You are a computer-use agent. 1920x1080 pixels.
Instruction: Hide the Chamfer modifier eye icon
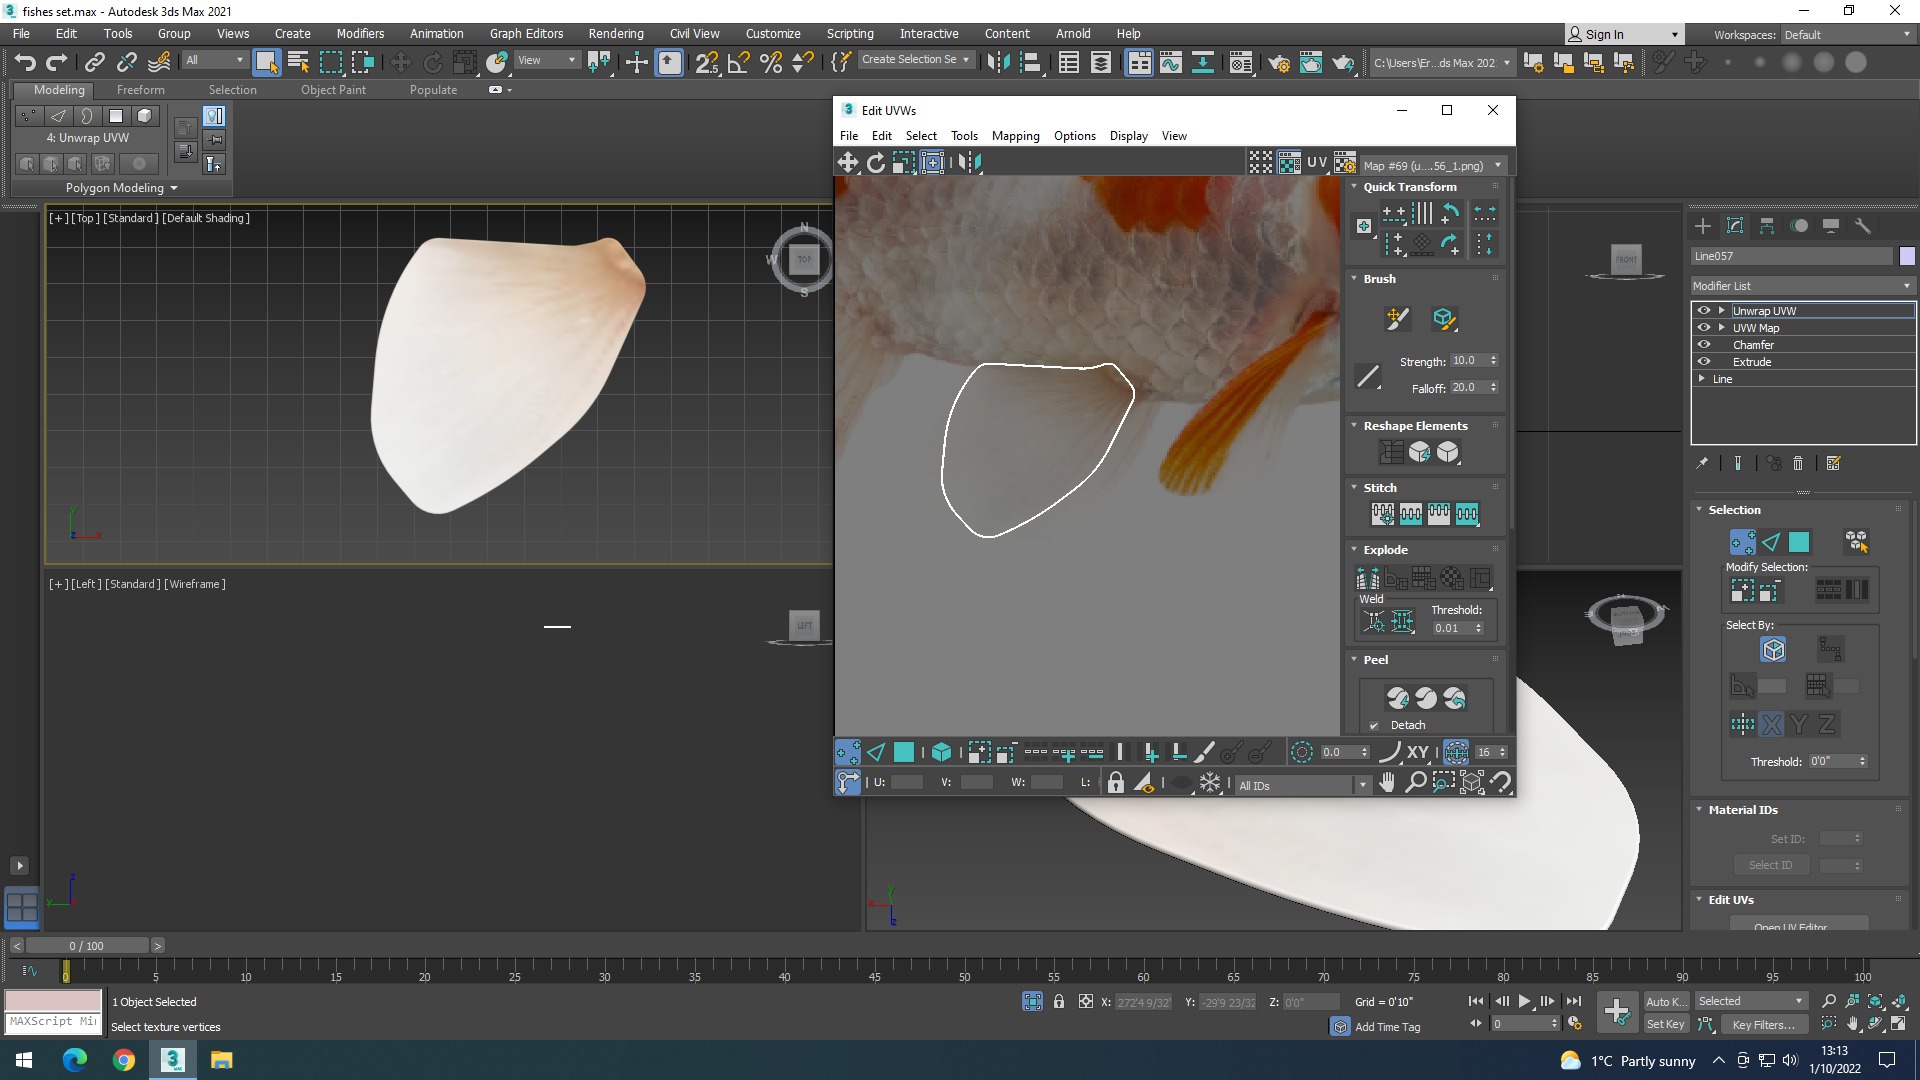pyautogui.click(x=1704, y=345)
